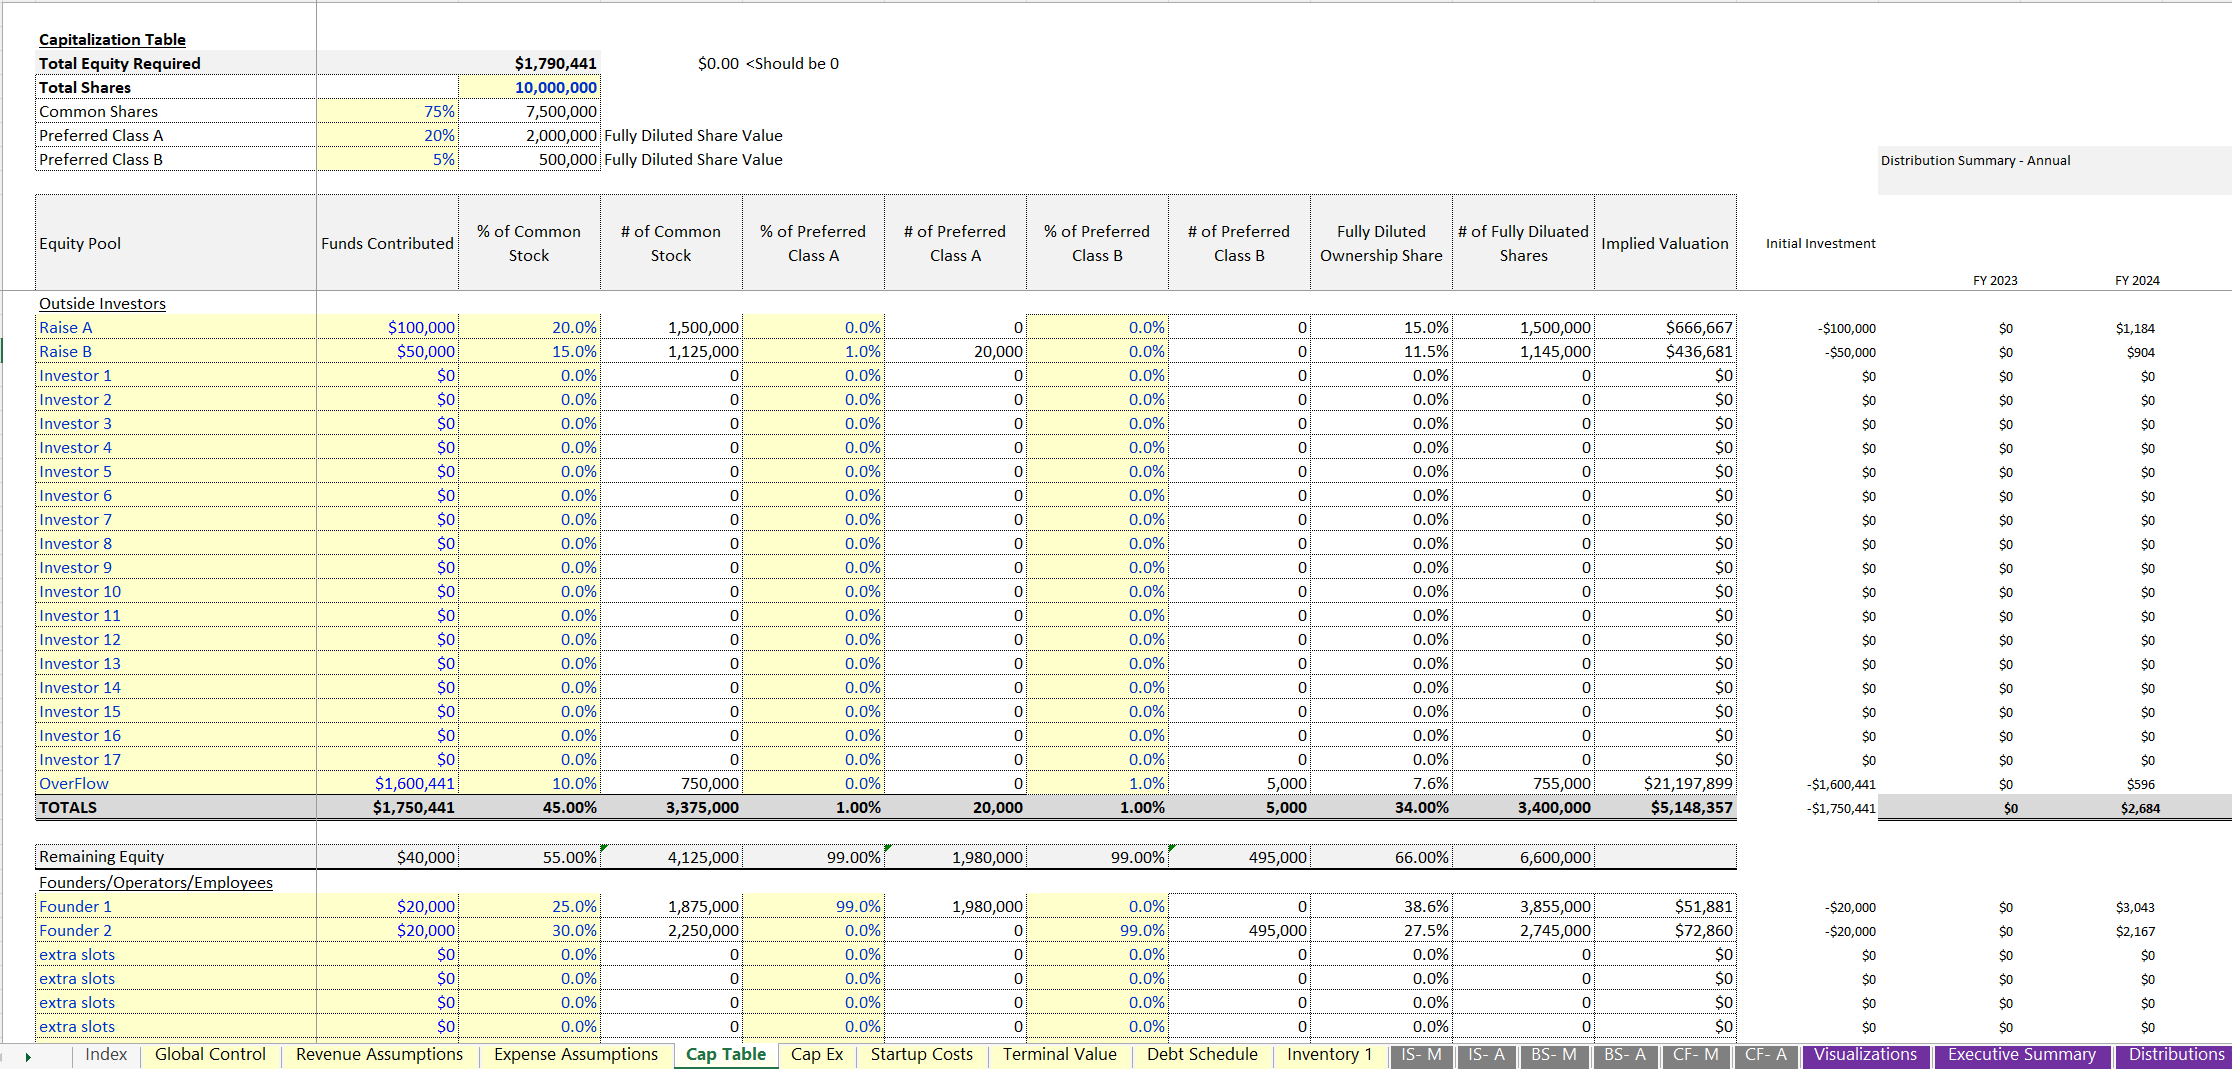Screen dimensions: 2232x1069
Task: Click the TOTALS implied valuation $5,148,357
Action: point(1665,807)
